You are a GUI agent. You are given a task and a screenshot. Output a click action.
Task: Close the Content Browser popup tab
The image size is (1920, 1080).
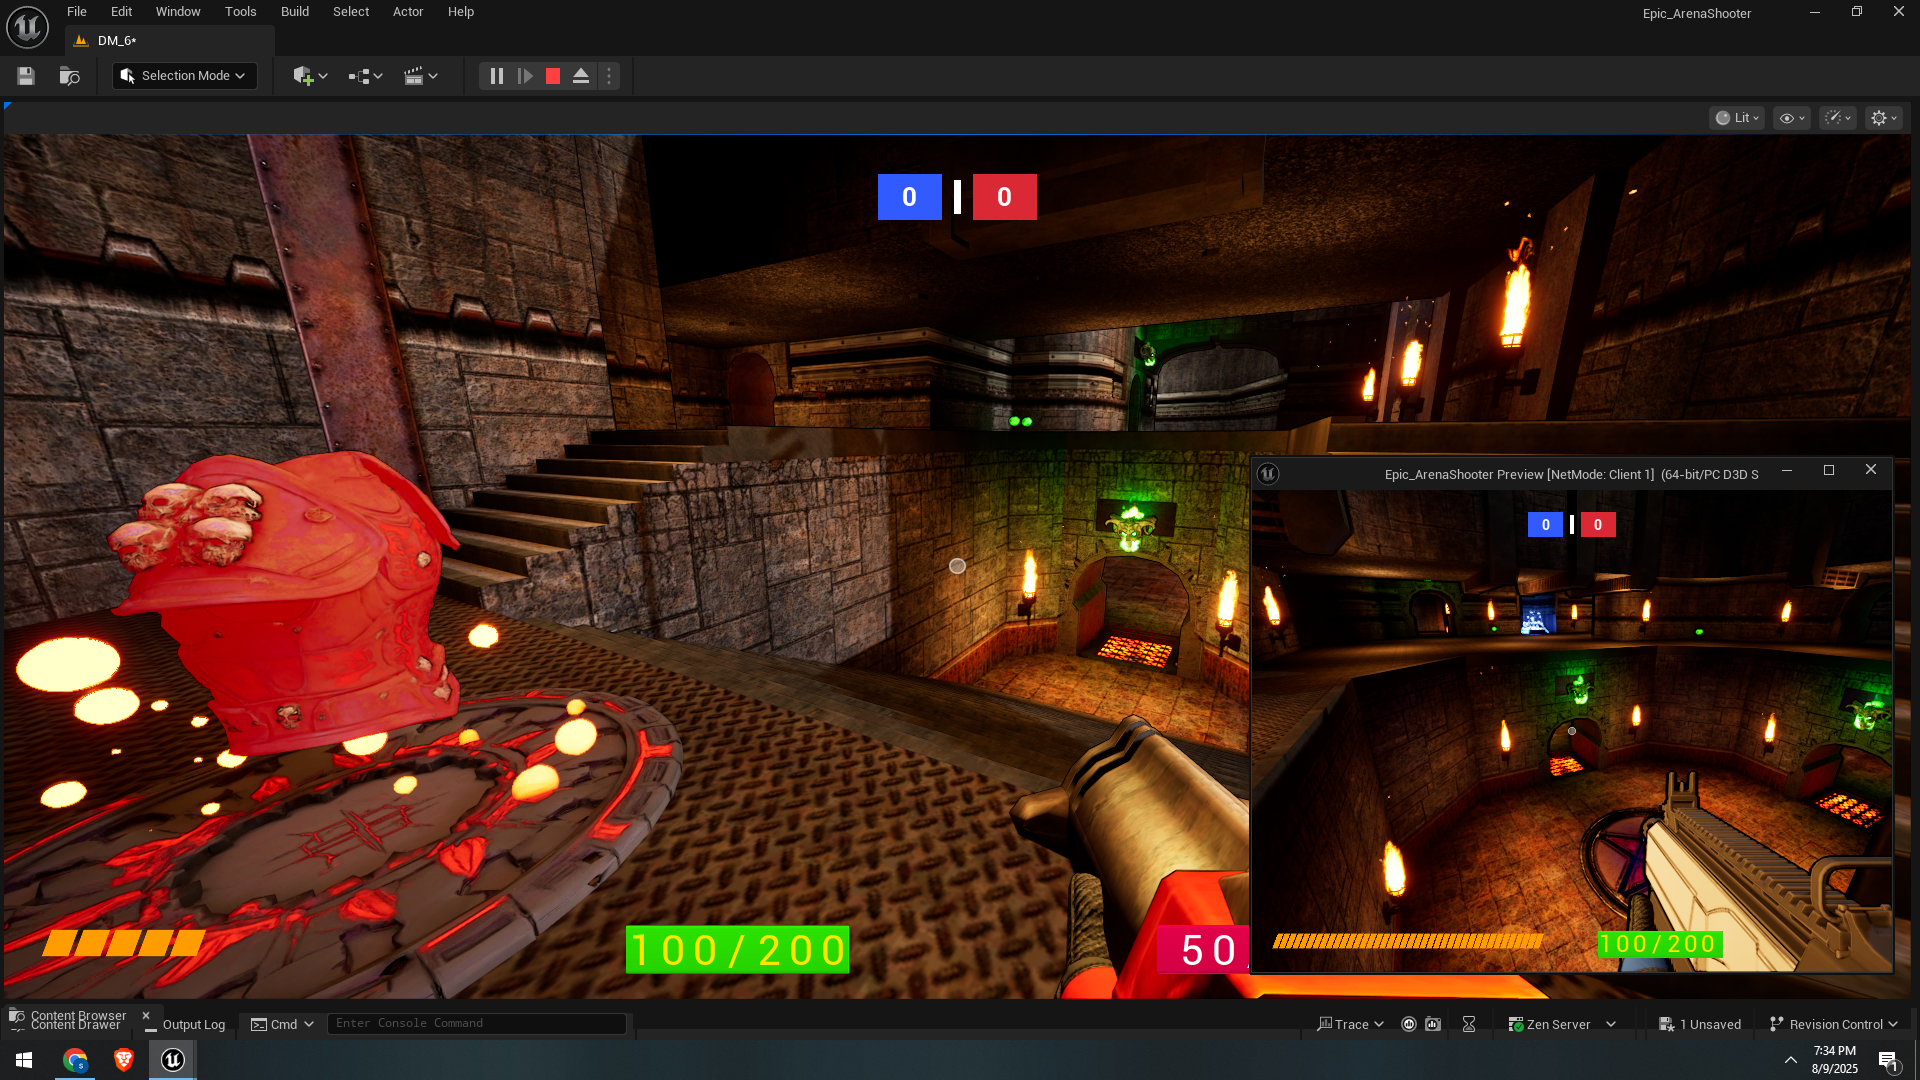pos(146,1015)
